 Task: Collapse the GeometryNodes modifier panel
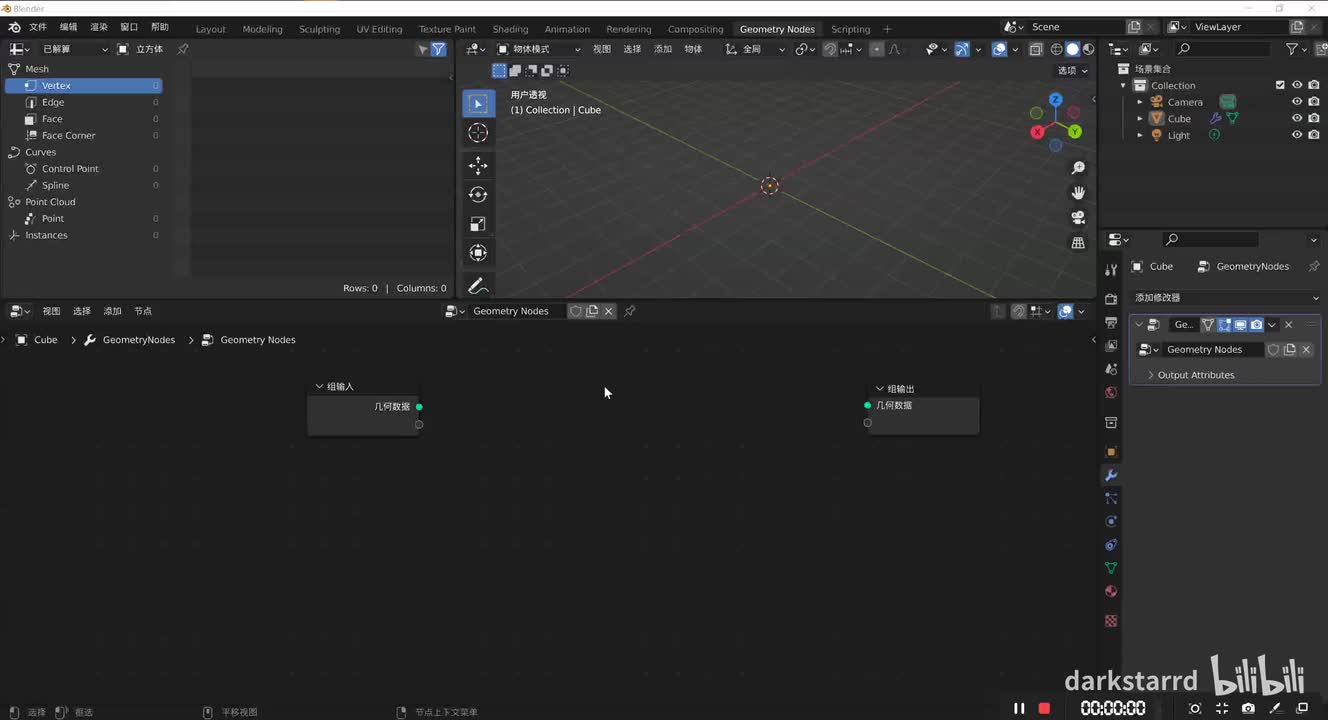coord(1139,325)
